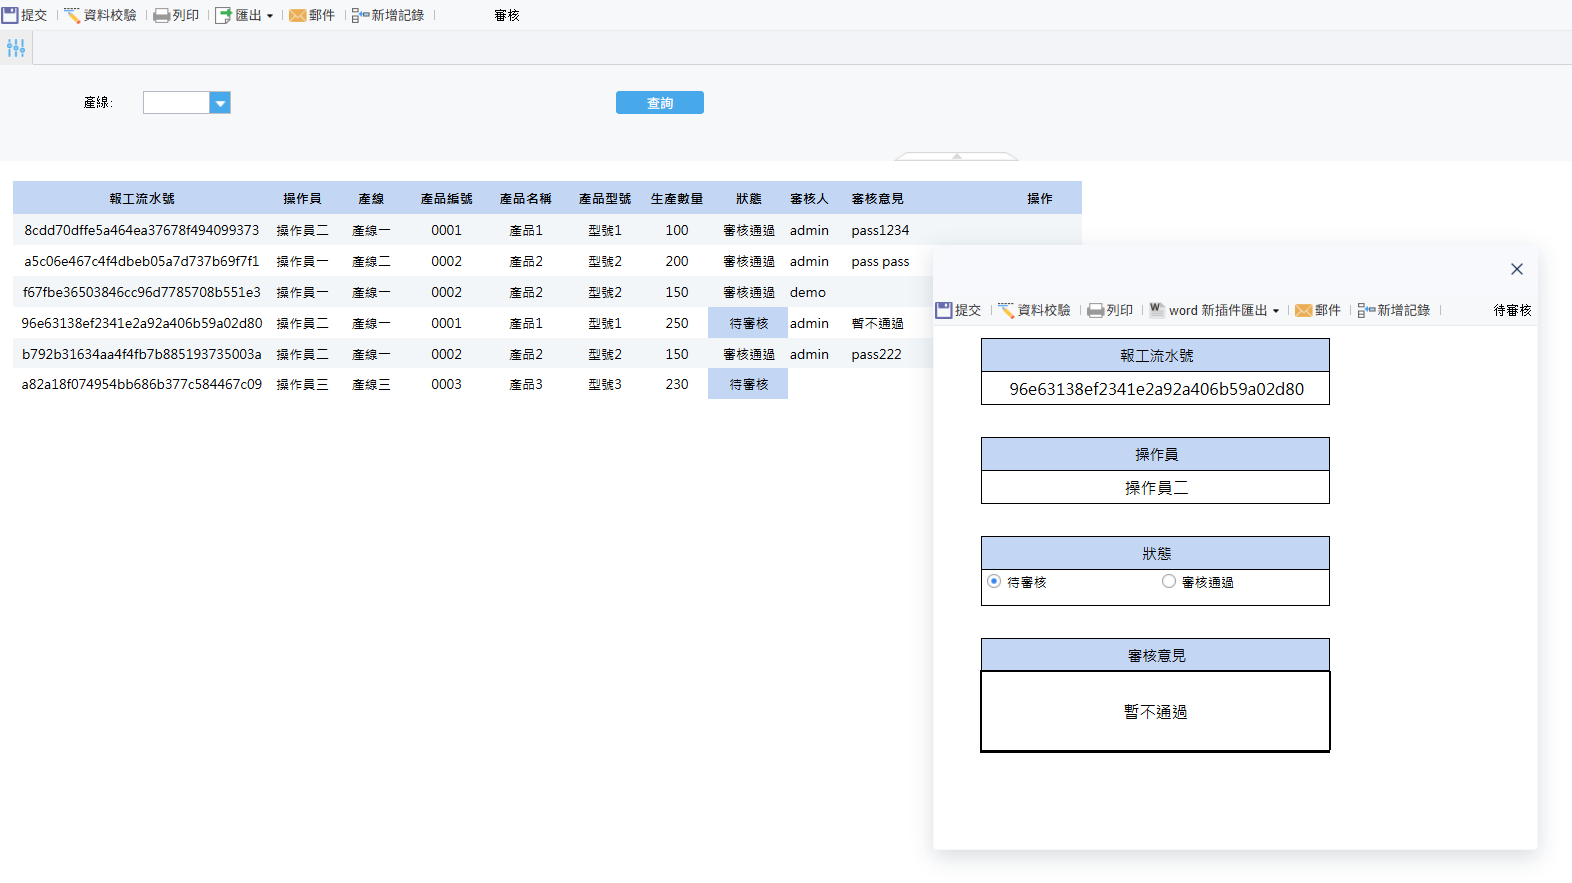The width and height of the screenshot is (1572, 883).
Task: Click the 郵件 envelope icon in main toolbar
Action: (297, 16)
